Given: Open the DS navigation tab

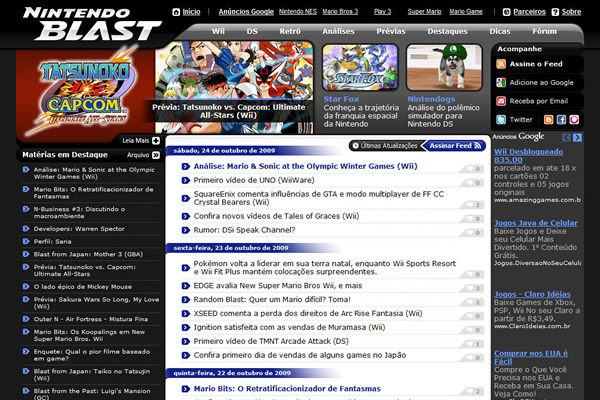Looking at the screenshot, I should 252,31.
